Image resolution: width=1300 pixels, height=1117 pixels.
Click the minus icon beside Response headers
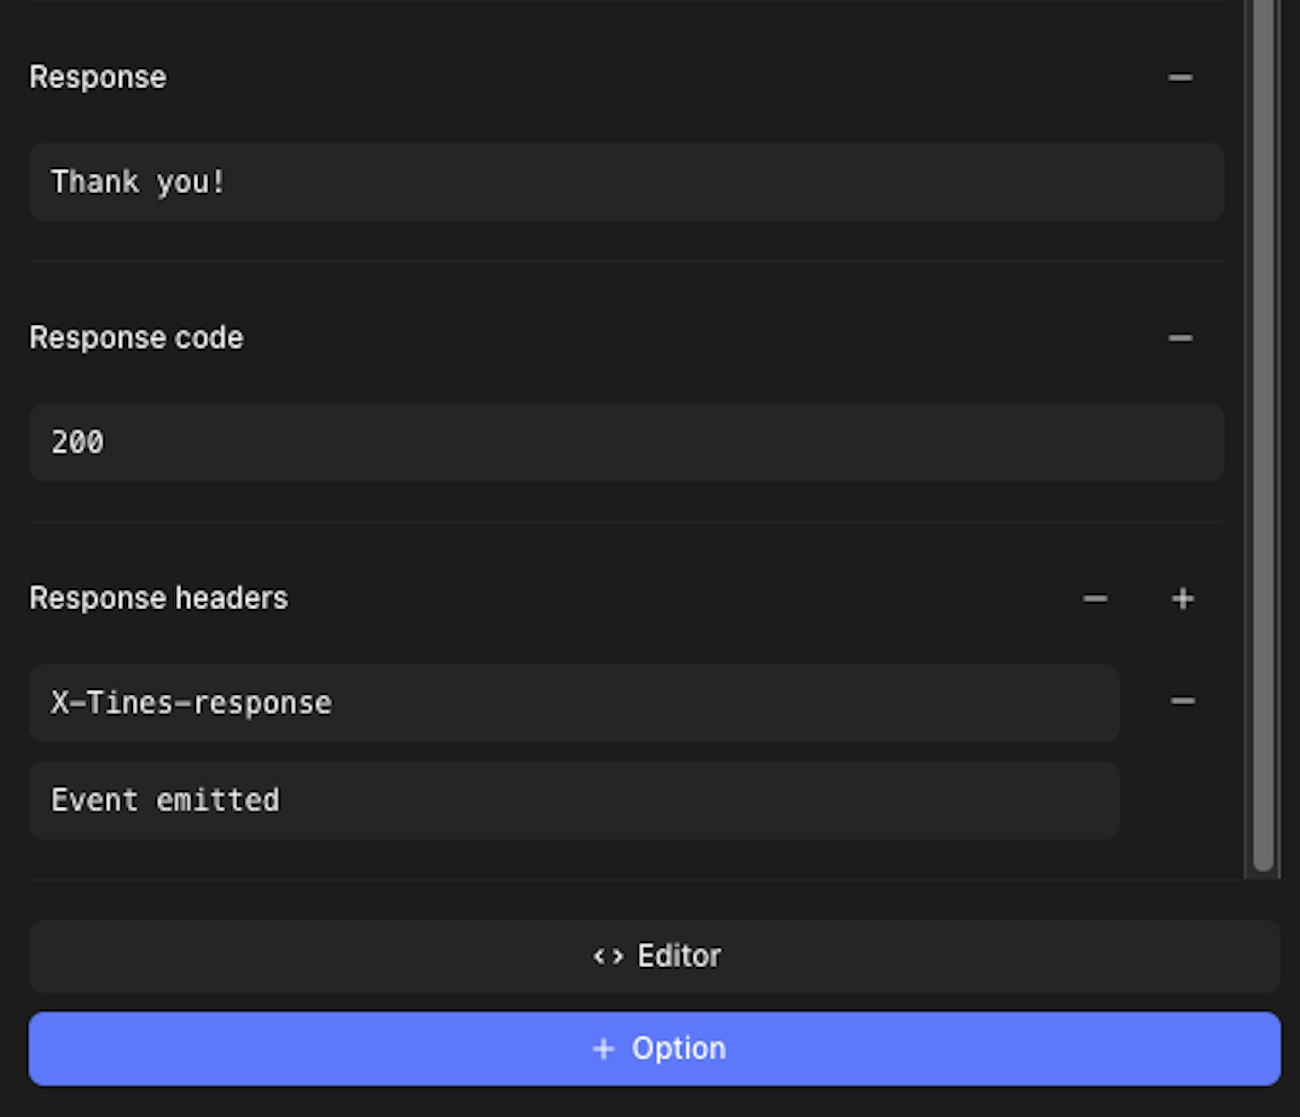click(1095, 599)
